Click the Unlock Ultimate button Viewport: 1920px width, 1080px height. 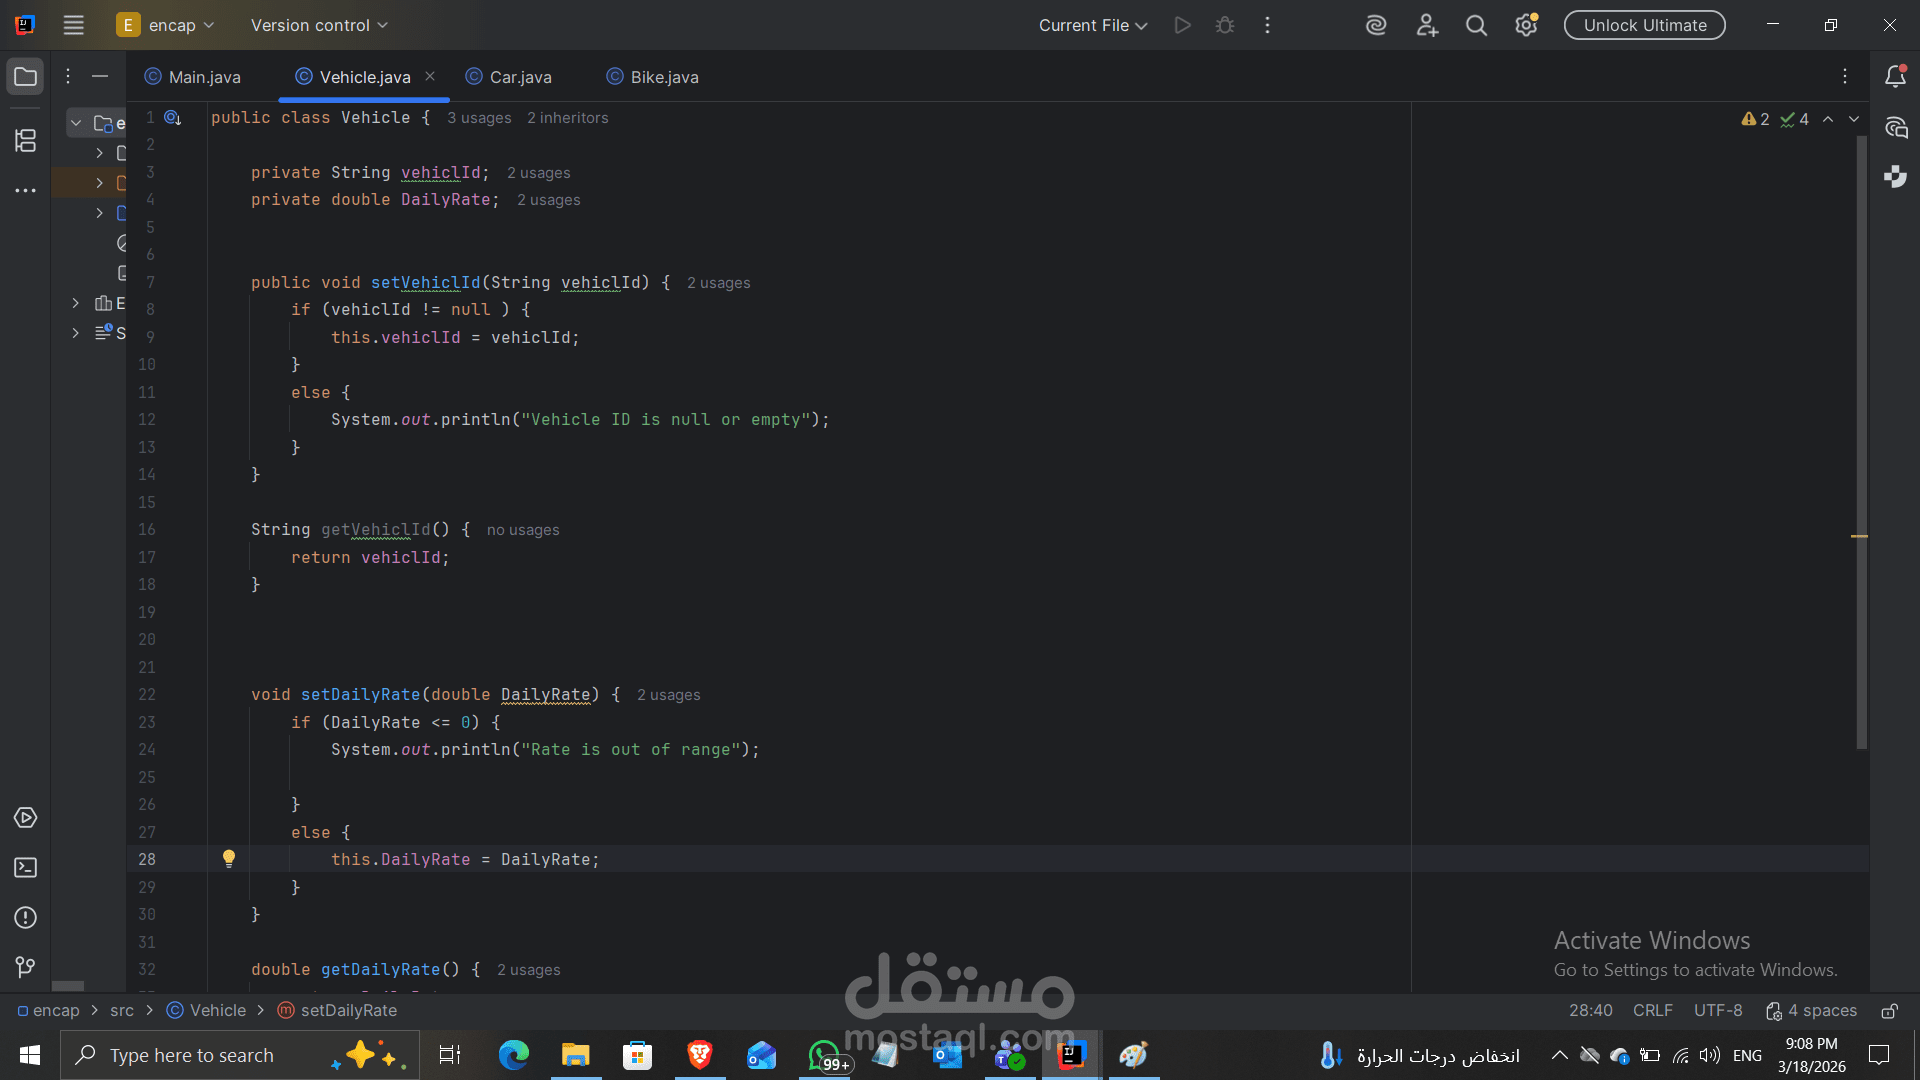tap(1645, 25)
